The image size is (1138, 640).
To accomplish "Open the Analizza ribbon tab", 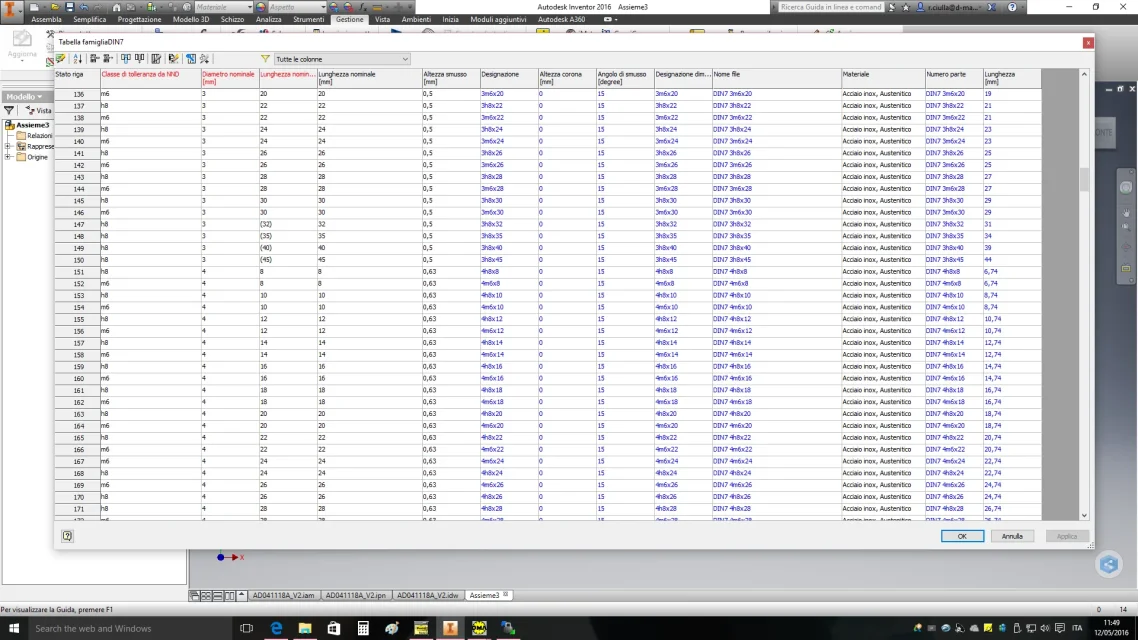I will 269,20.
